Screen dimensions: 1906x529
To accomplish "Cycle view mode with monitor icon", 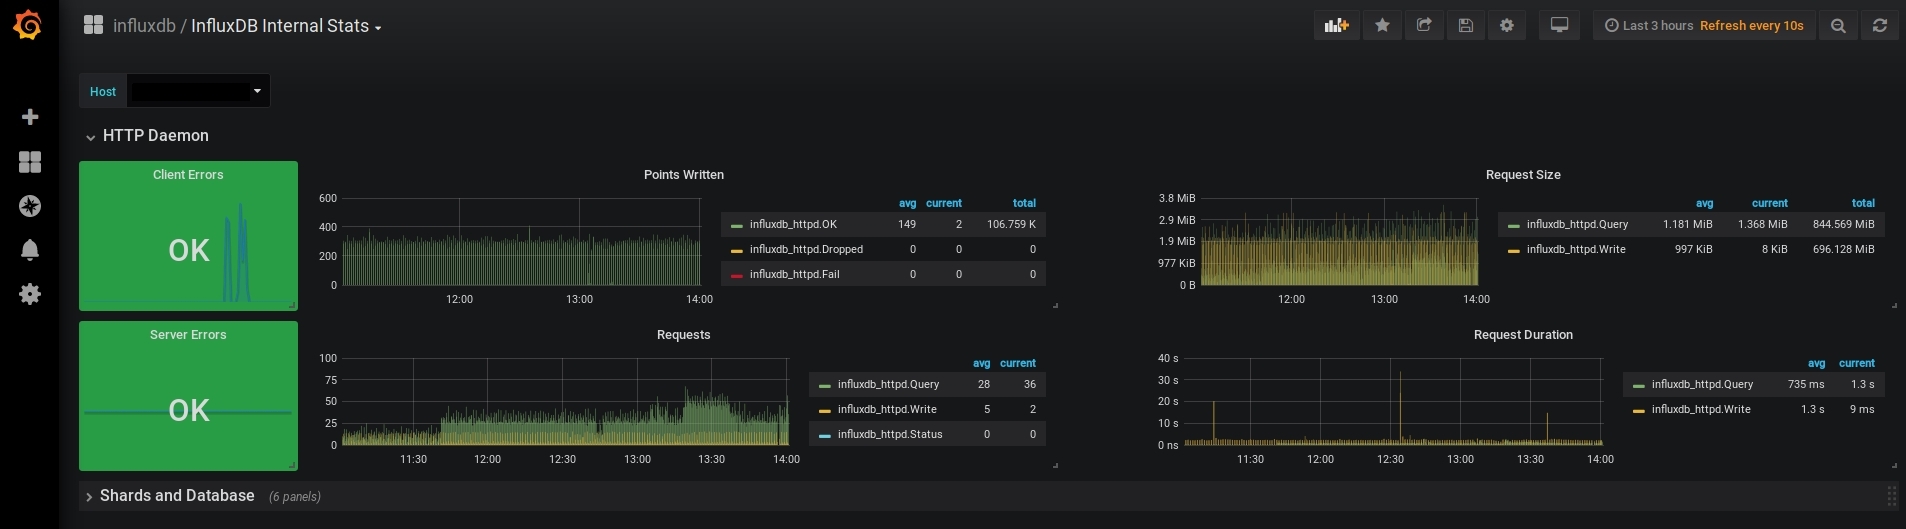I will 1559,26.
